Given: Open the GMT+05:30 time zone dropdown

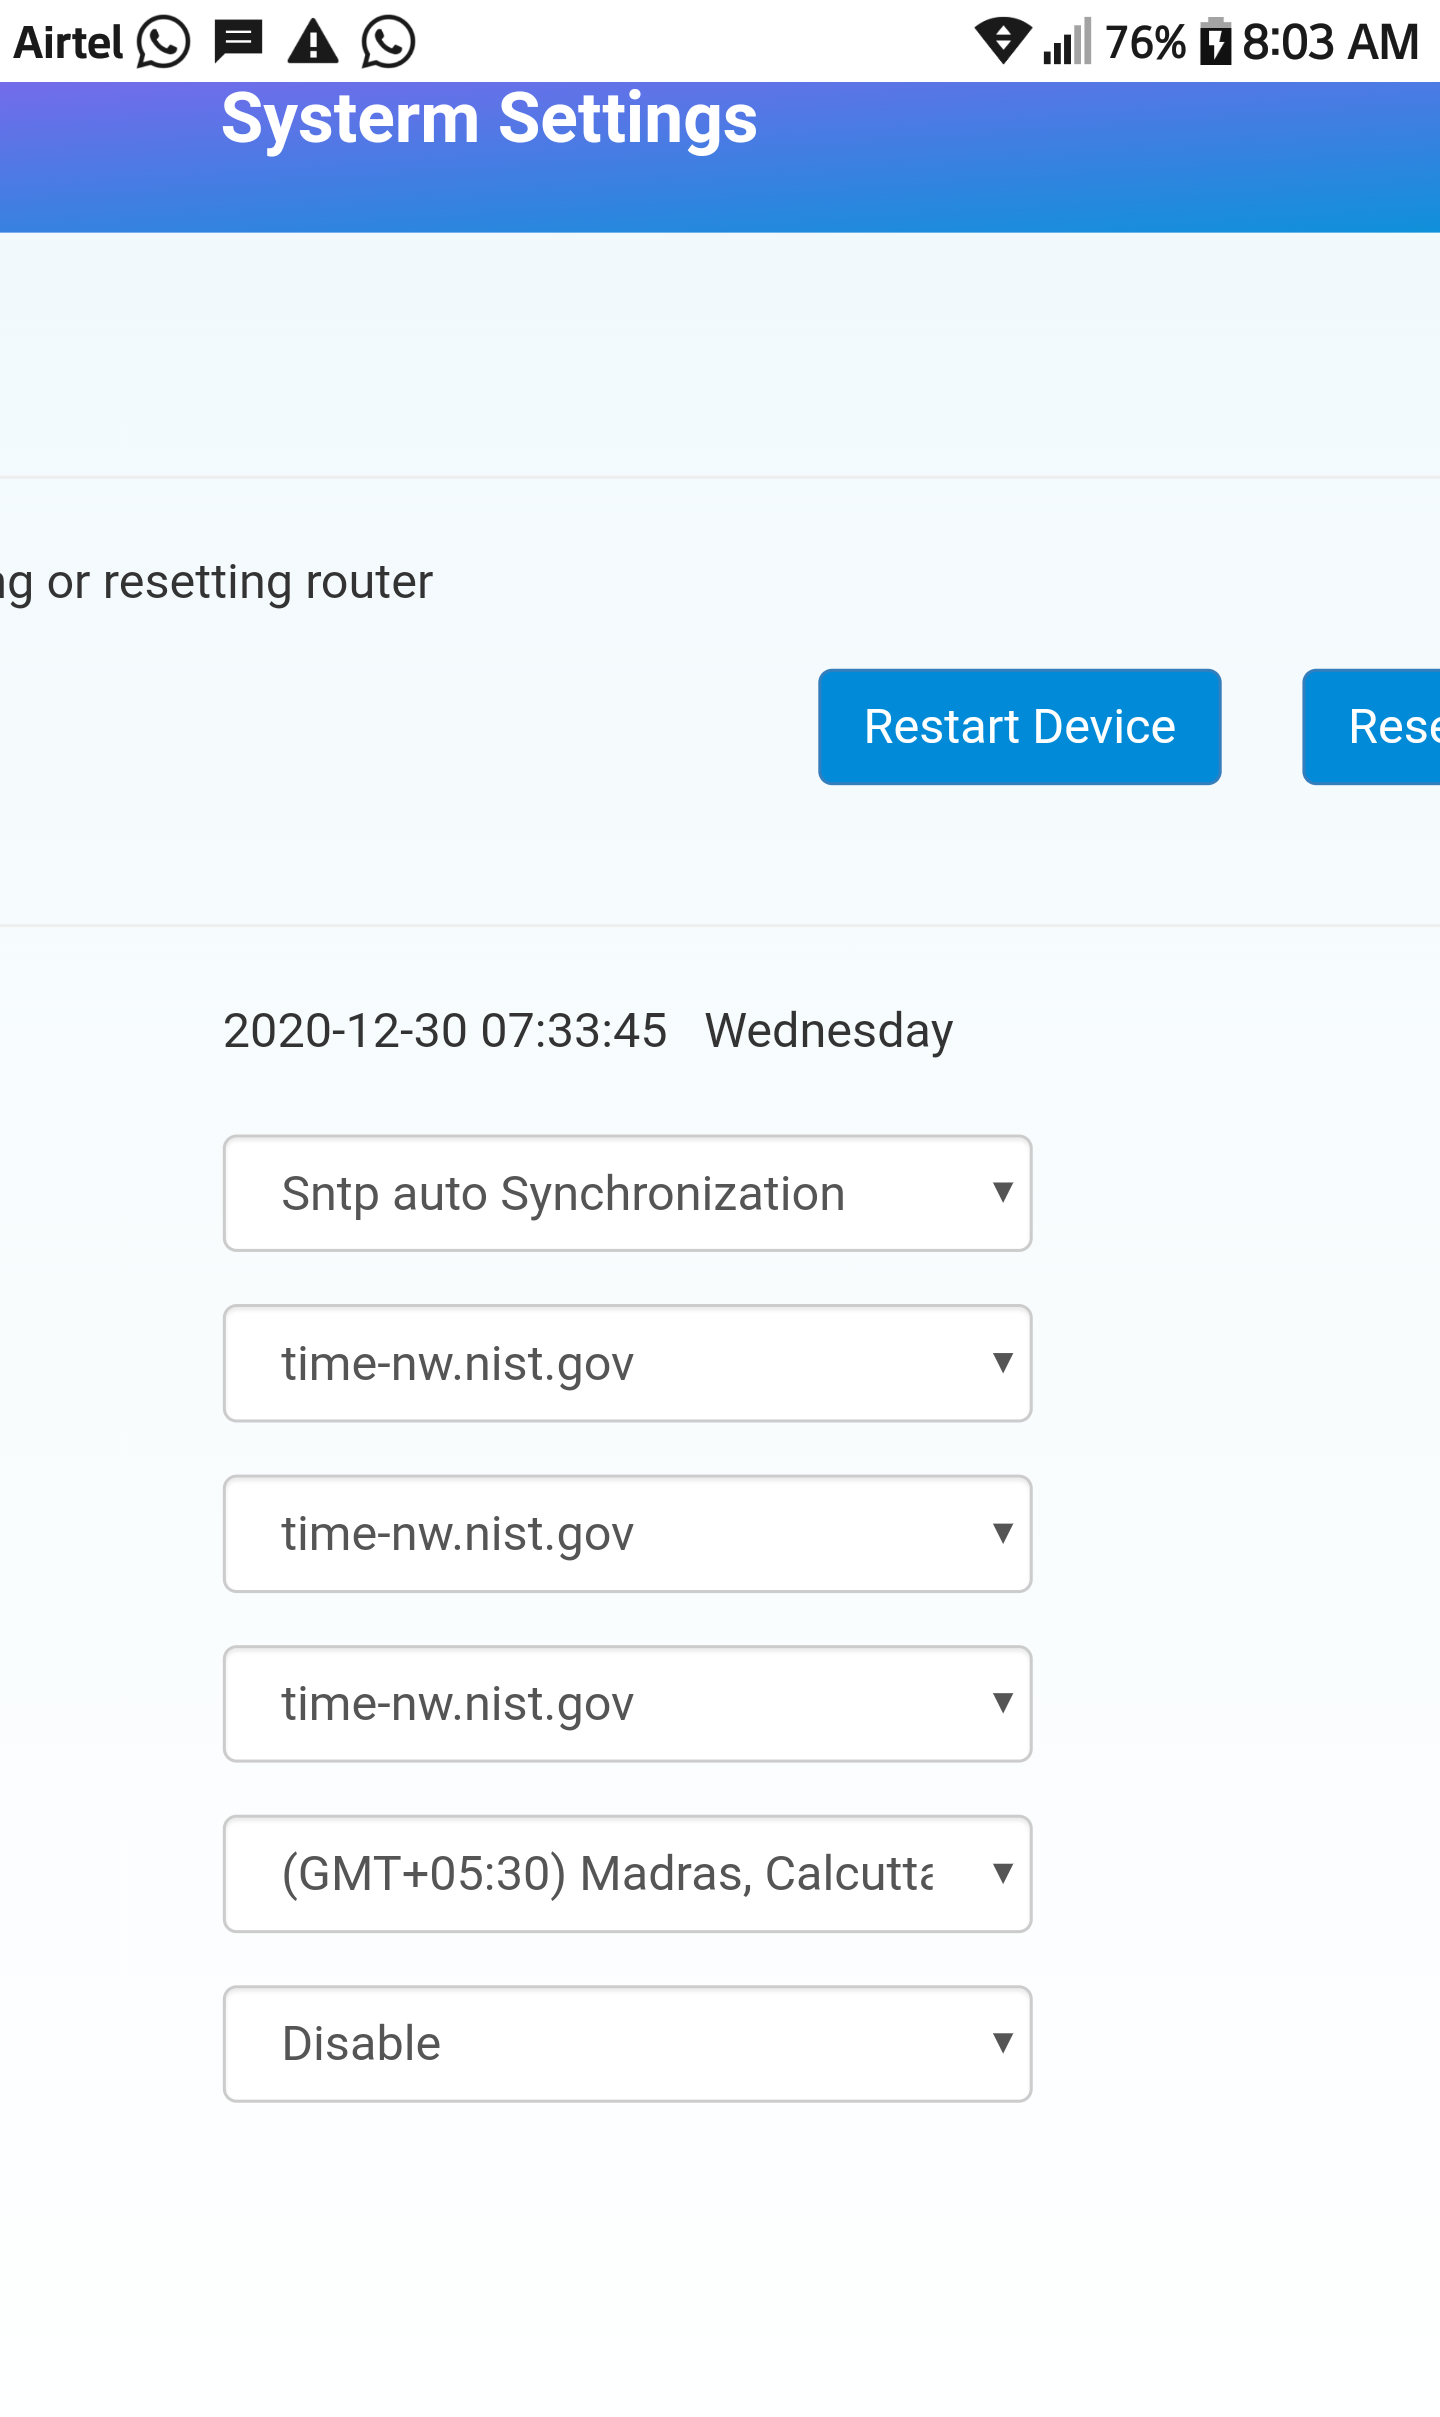Looking at the screenshot, I should tap(627, 1873).
